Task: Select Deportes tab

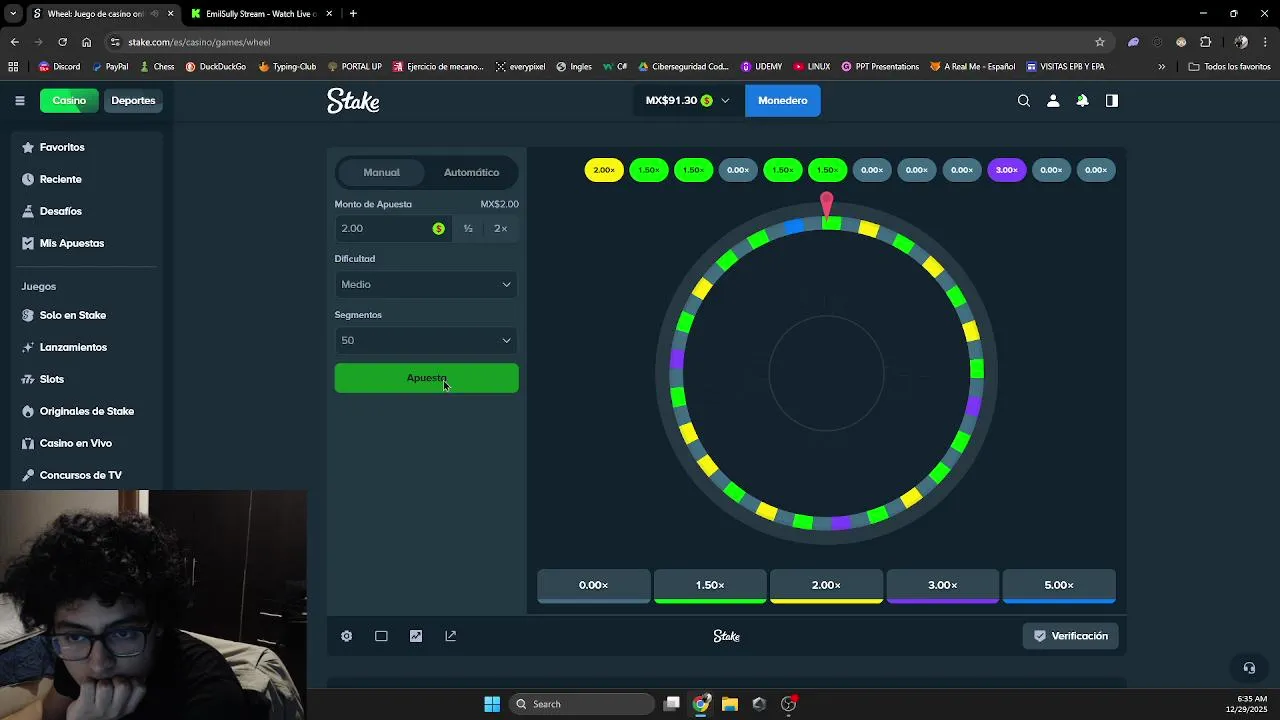Action: (x=133, y=100)
